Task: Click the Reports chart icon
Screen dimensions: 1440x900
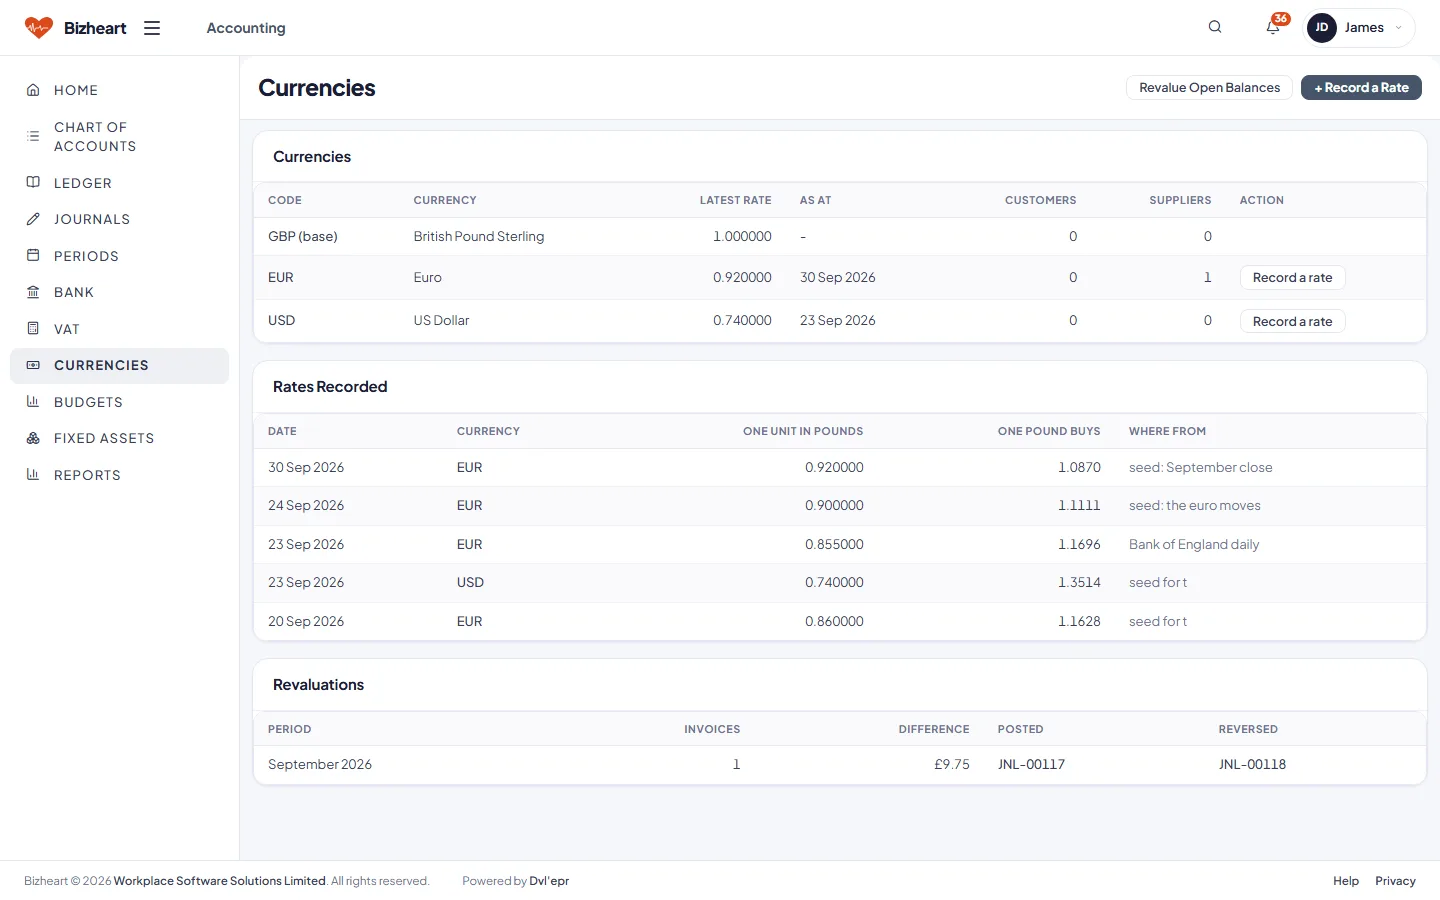Action: coord(33,475)
